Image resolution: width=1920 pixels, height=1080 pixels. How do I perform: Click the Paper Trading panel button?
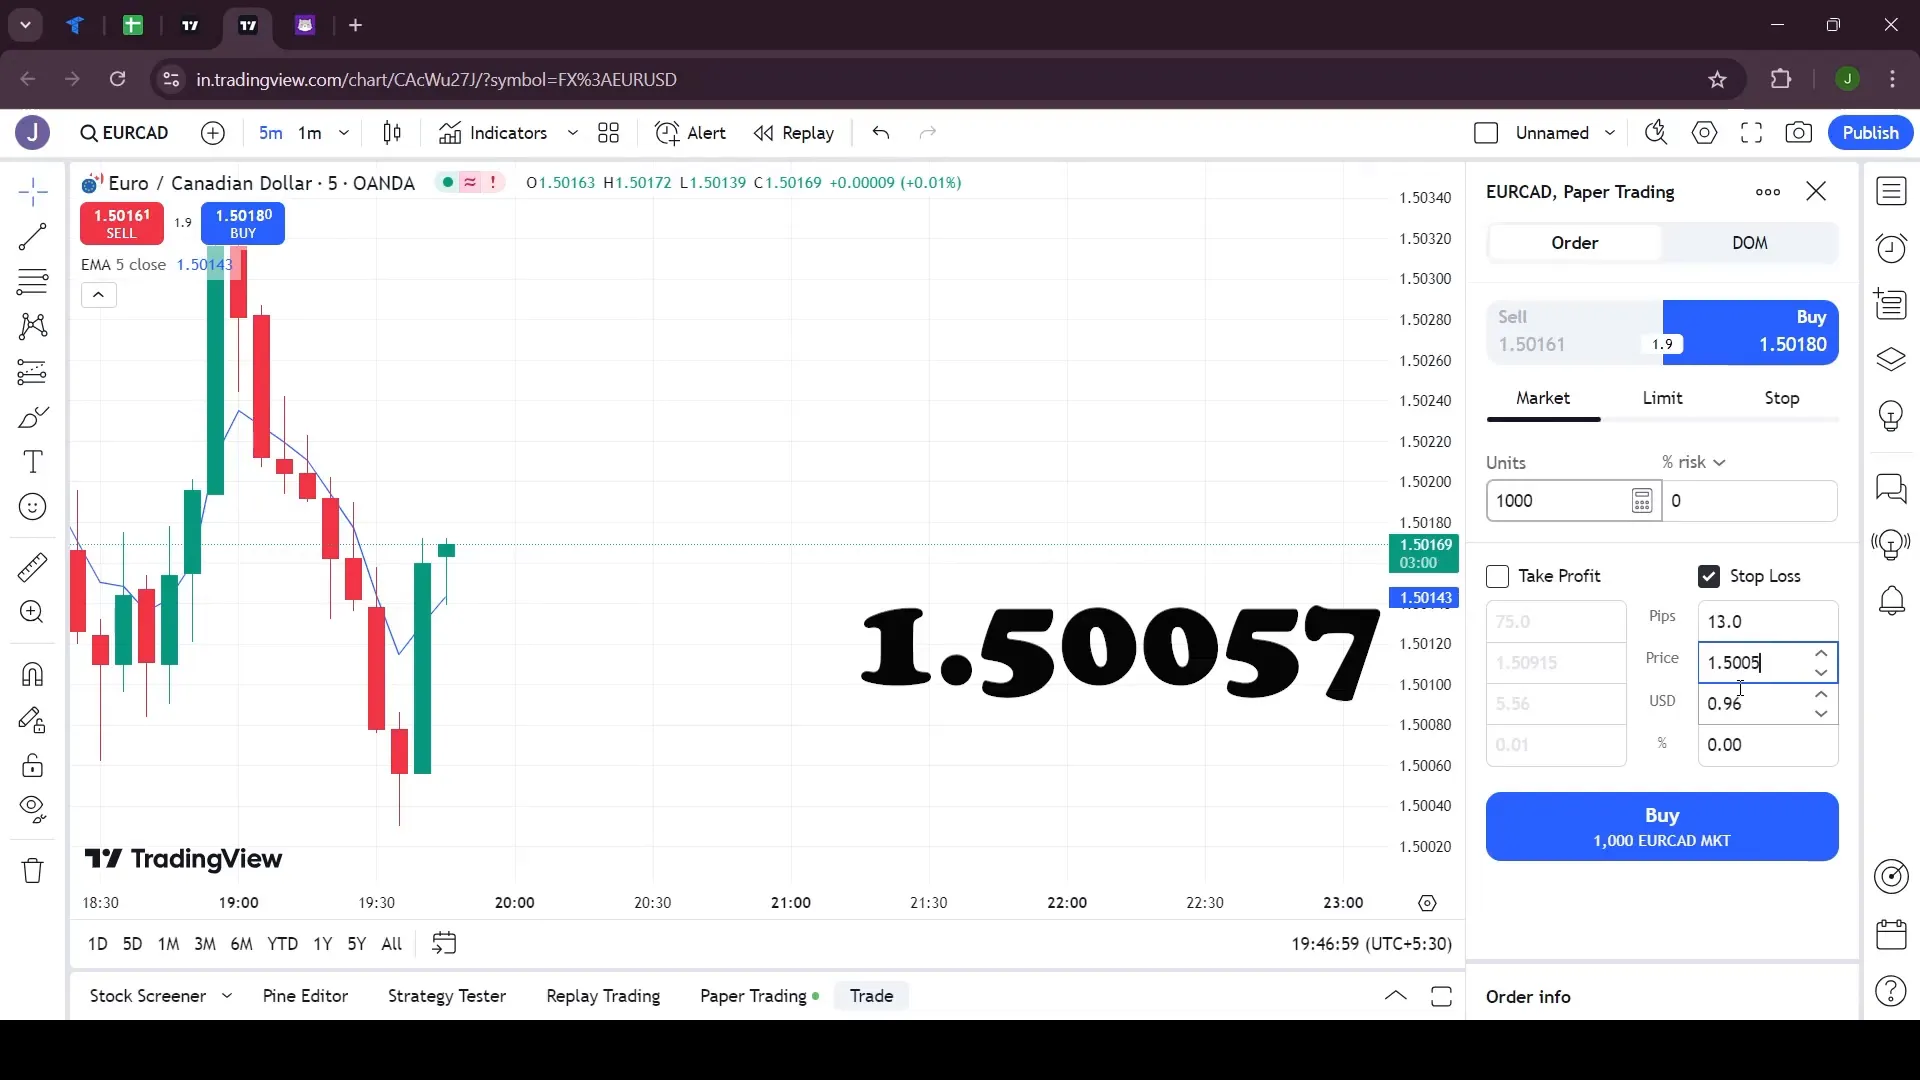[753, 998]
